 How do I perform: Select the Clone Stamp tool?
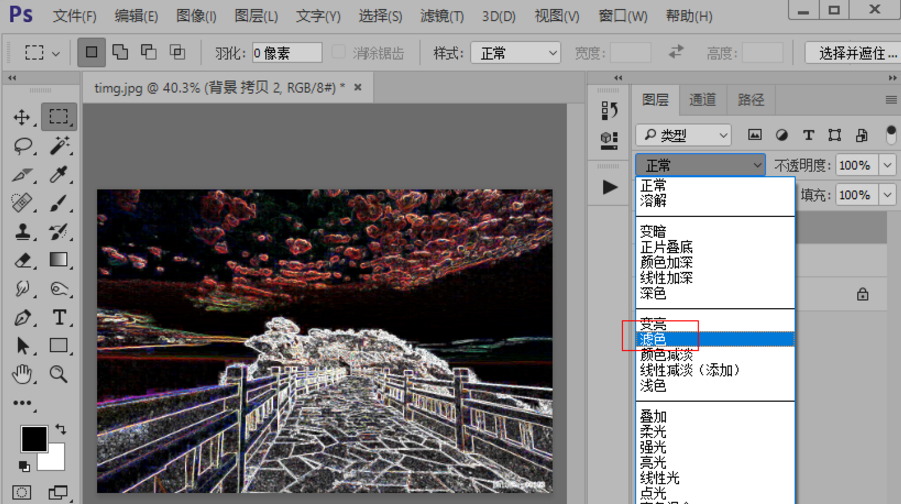coord(22,232)
